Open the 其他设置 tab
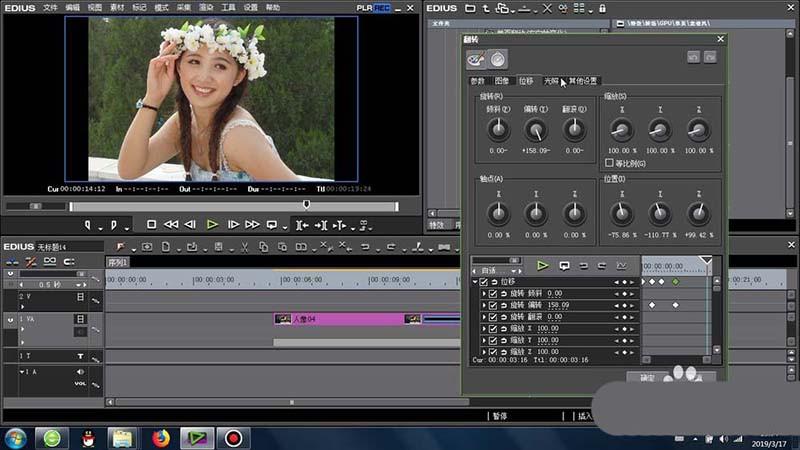 click(583, 80)
